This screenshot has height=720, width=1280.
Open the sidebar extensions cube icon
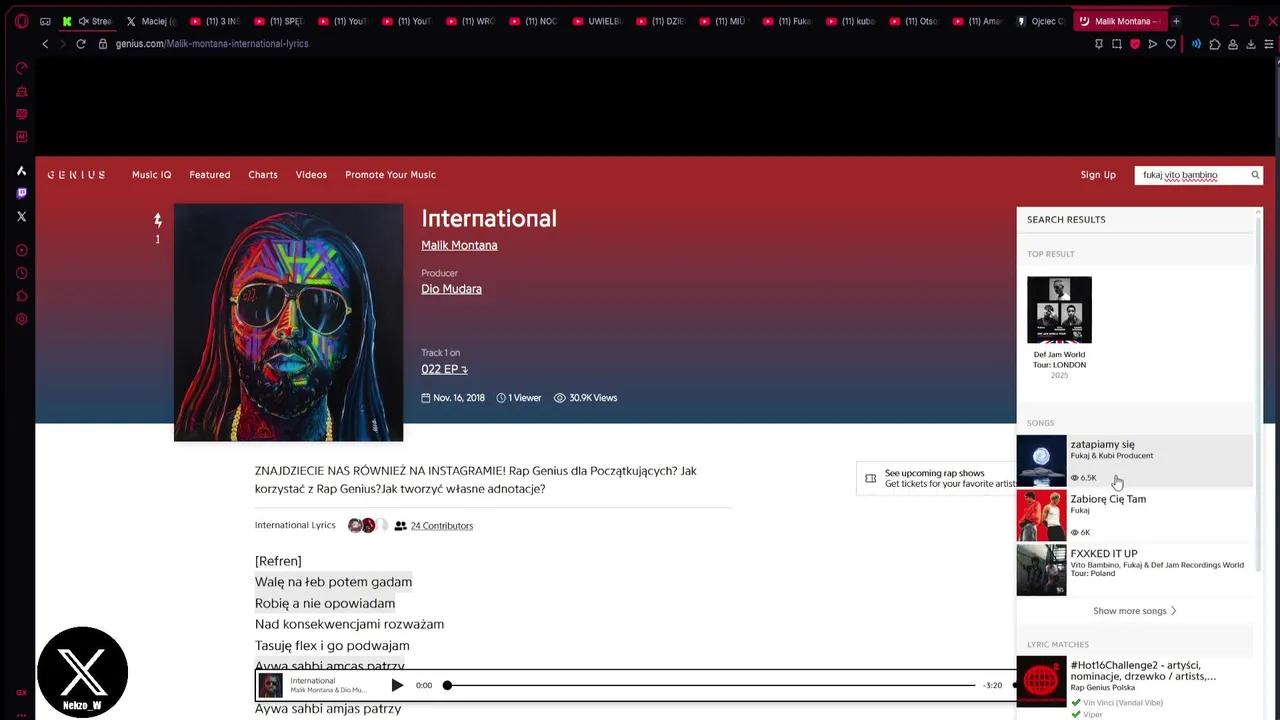pyautogui.click(x=21, y=296)
